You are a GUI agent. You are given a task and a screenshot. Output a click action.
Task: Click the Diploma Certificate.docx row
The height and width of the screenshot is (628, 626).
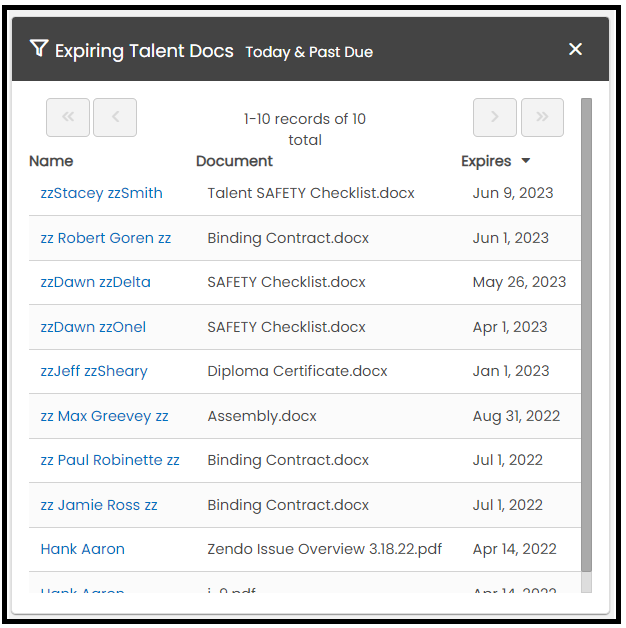point(297,371)
